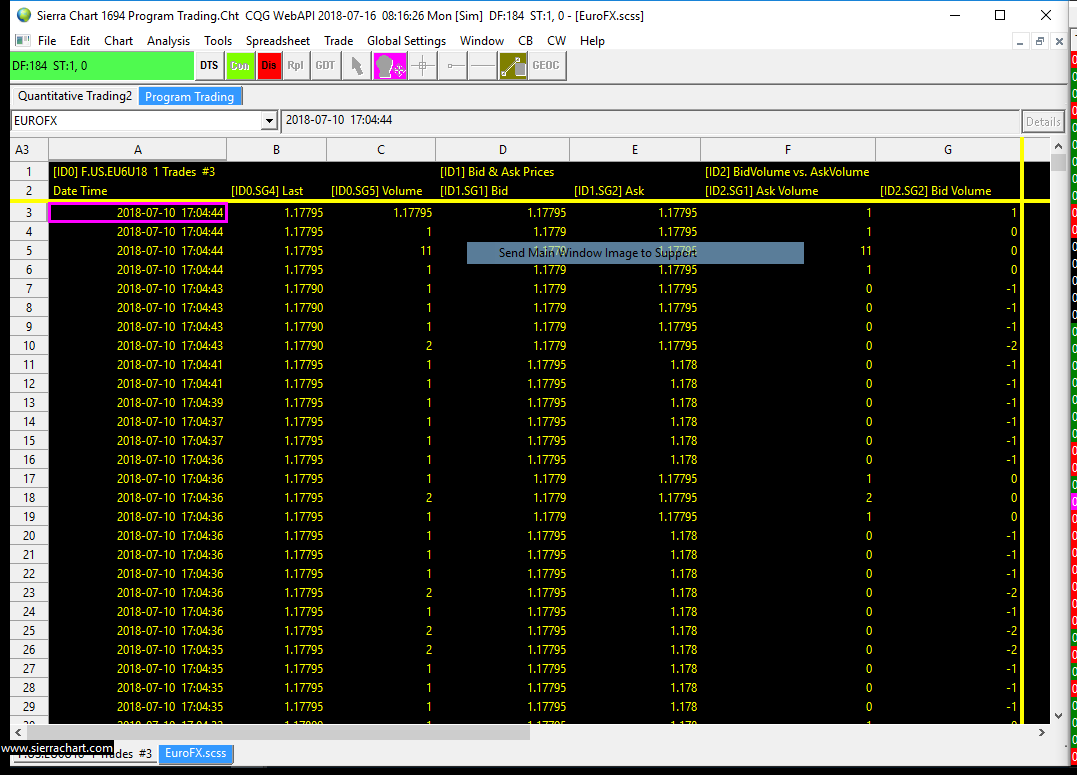Viewport: 1077px width, 775px height.
Task: Click the magenta head chart tool icon
Action: (389, 66)
